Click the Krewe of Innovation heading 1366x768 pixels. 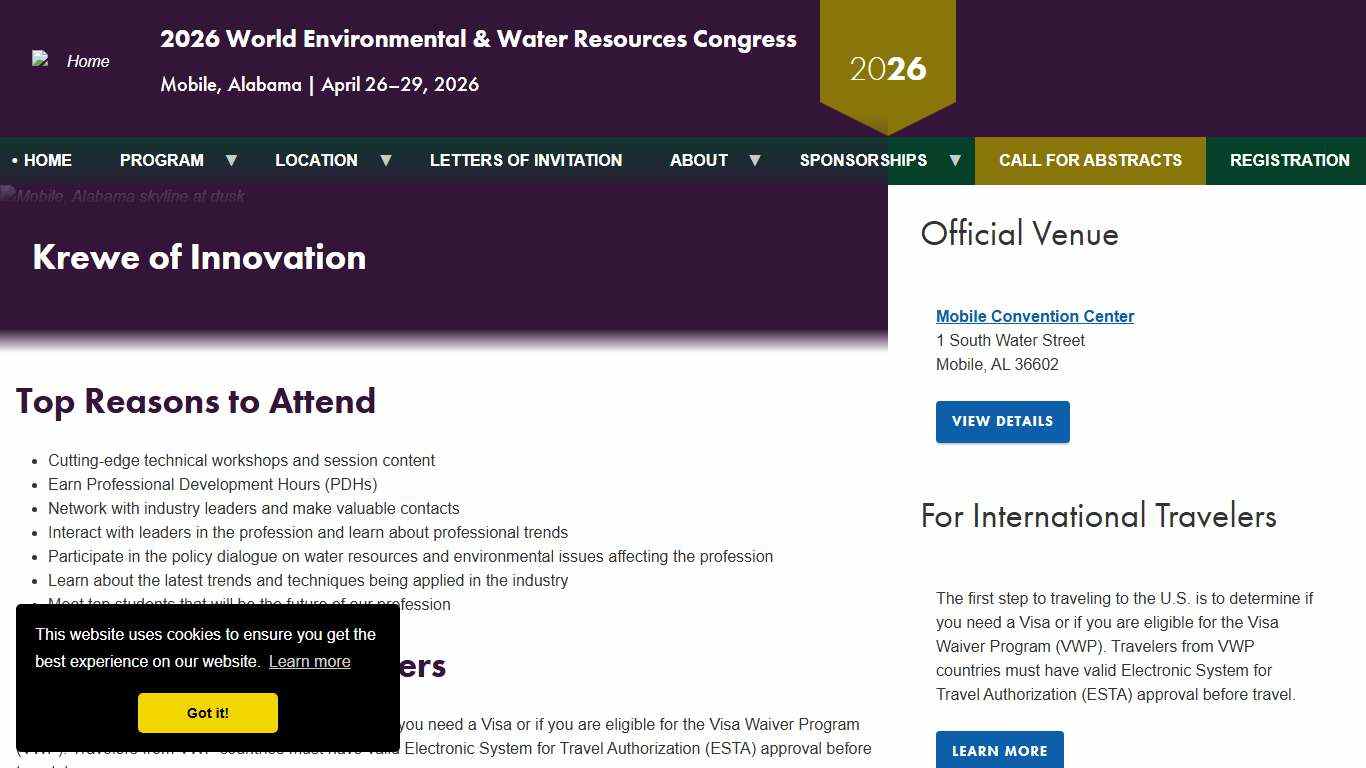pyautogui.click(x=199, y=257)
